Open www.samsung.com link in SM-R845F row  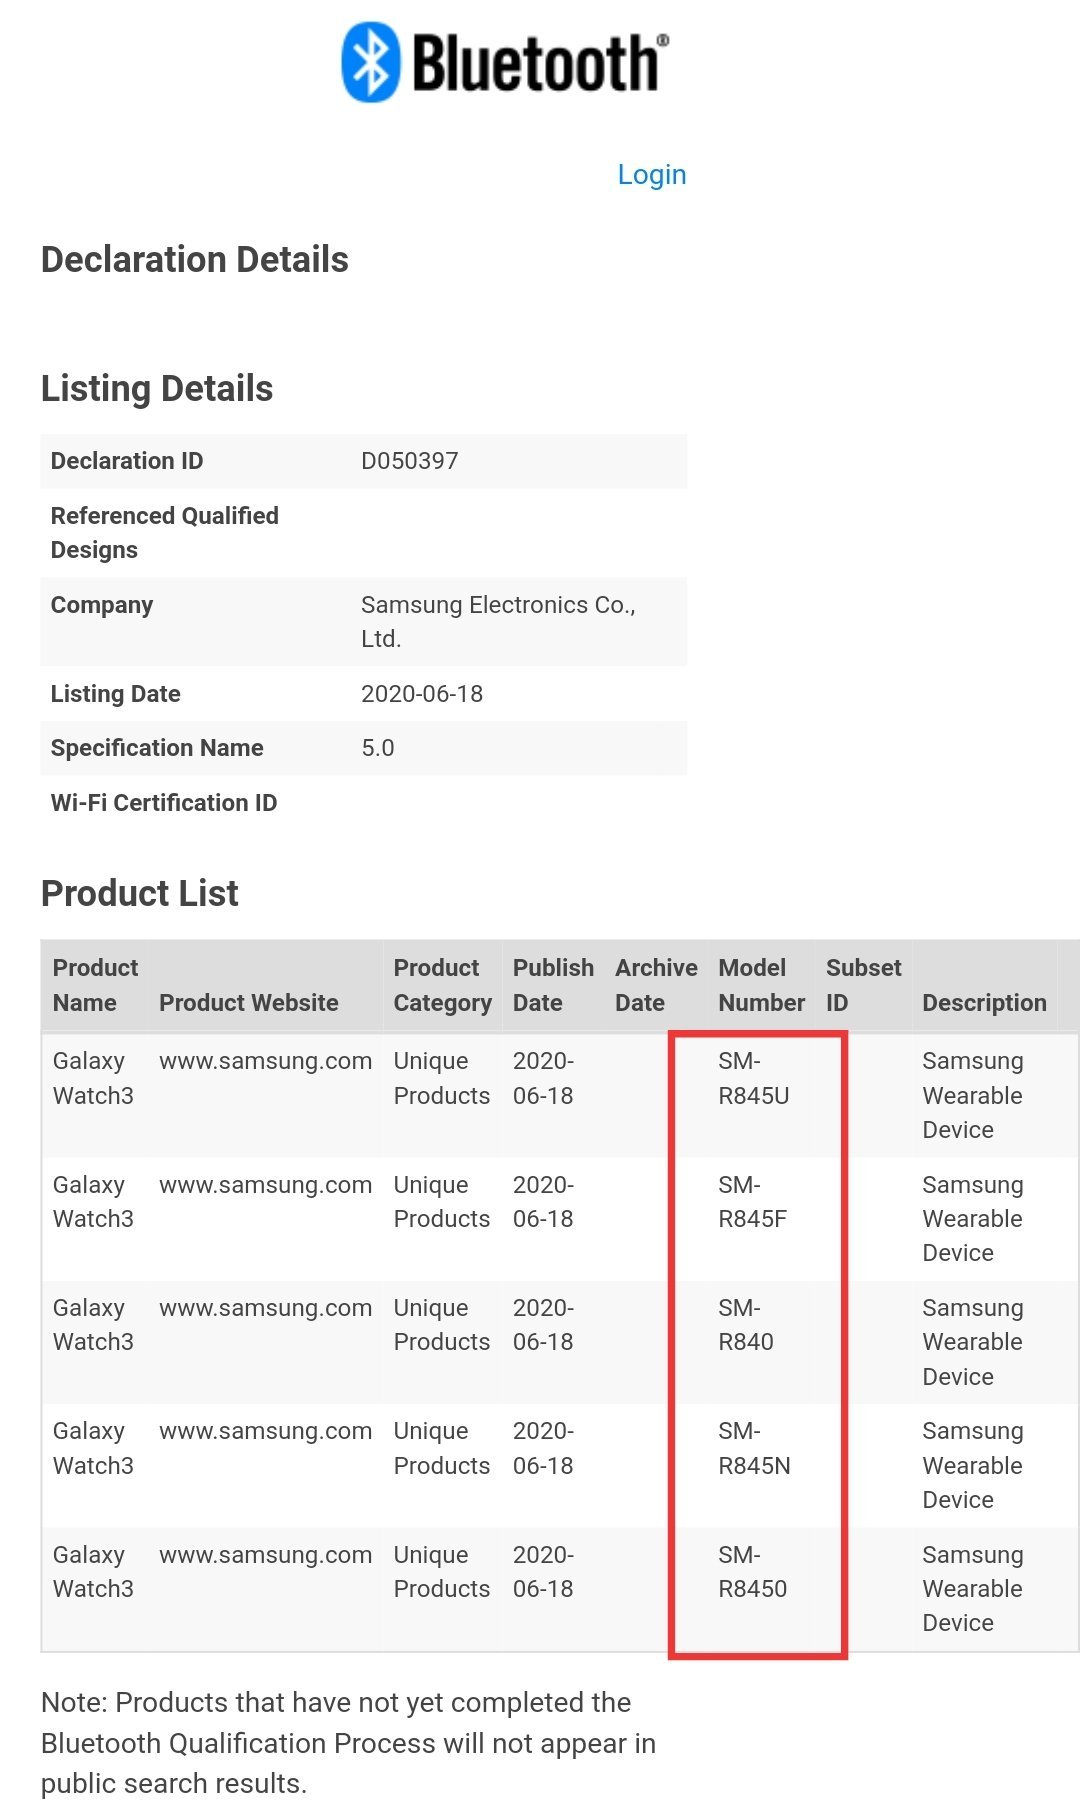click(265, 1185)
